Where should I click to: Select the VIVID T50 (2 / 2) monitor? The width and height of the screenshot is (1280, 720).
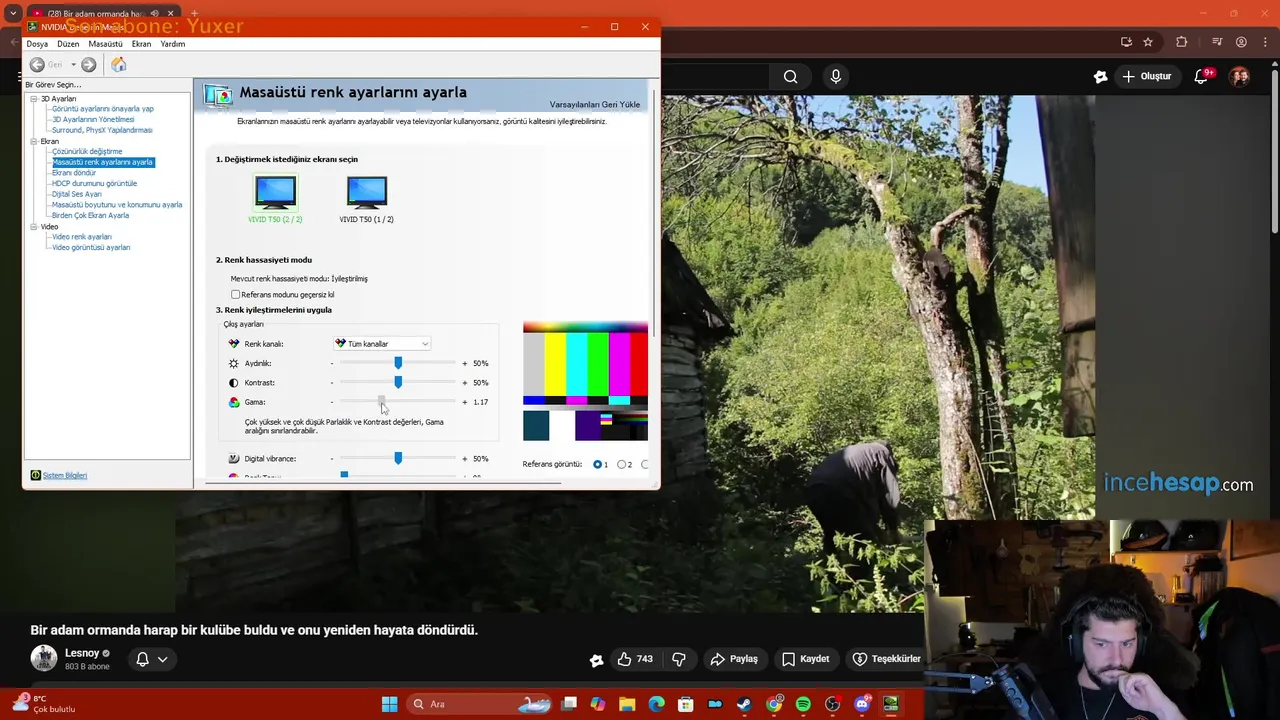pyautogui.click(x=275, y=199)
